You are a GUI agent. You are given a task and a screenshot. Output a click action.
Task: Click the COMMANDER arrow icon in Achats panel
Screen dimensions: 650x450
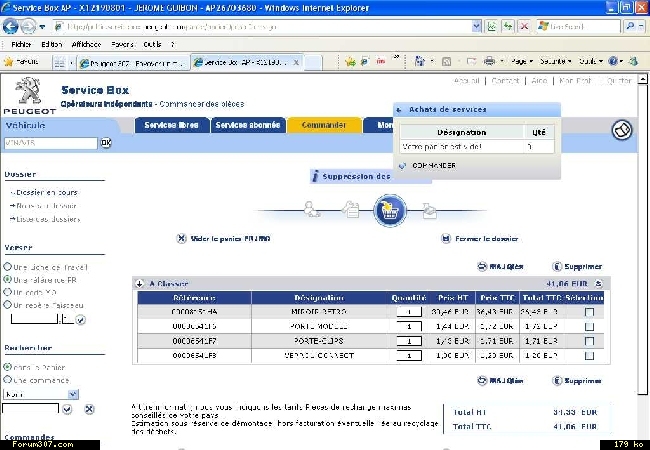point(402,166)
